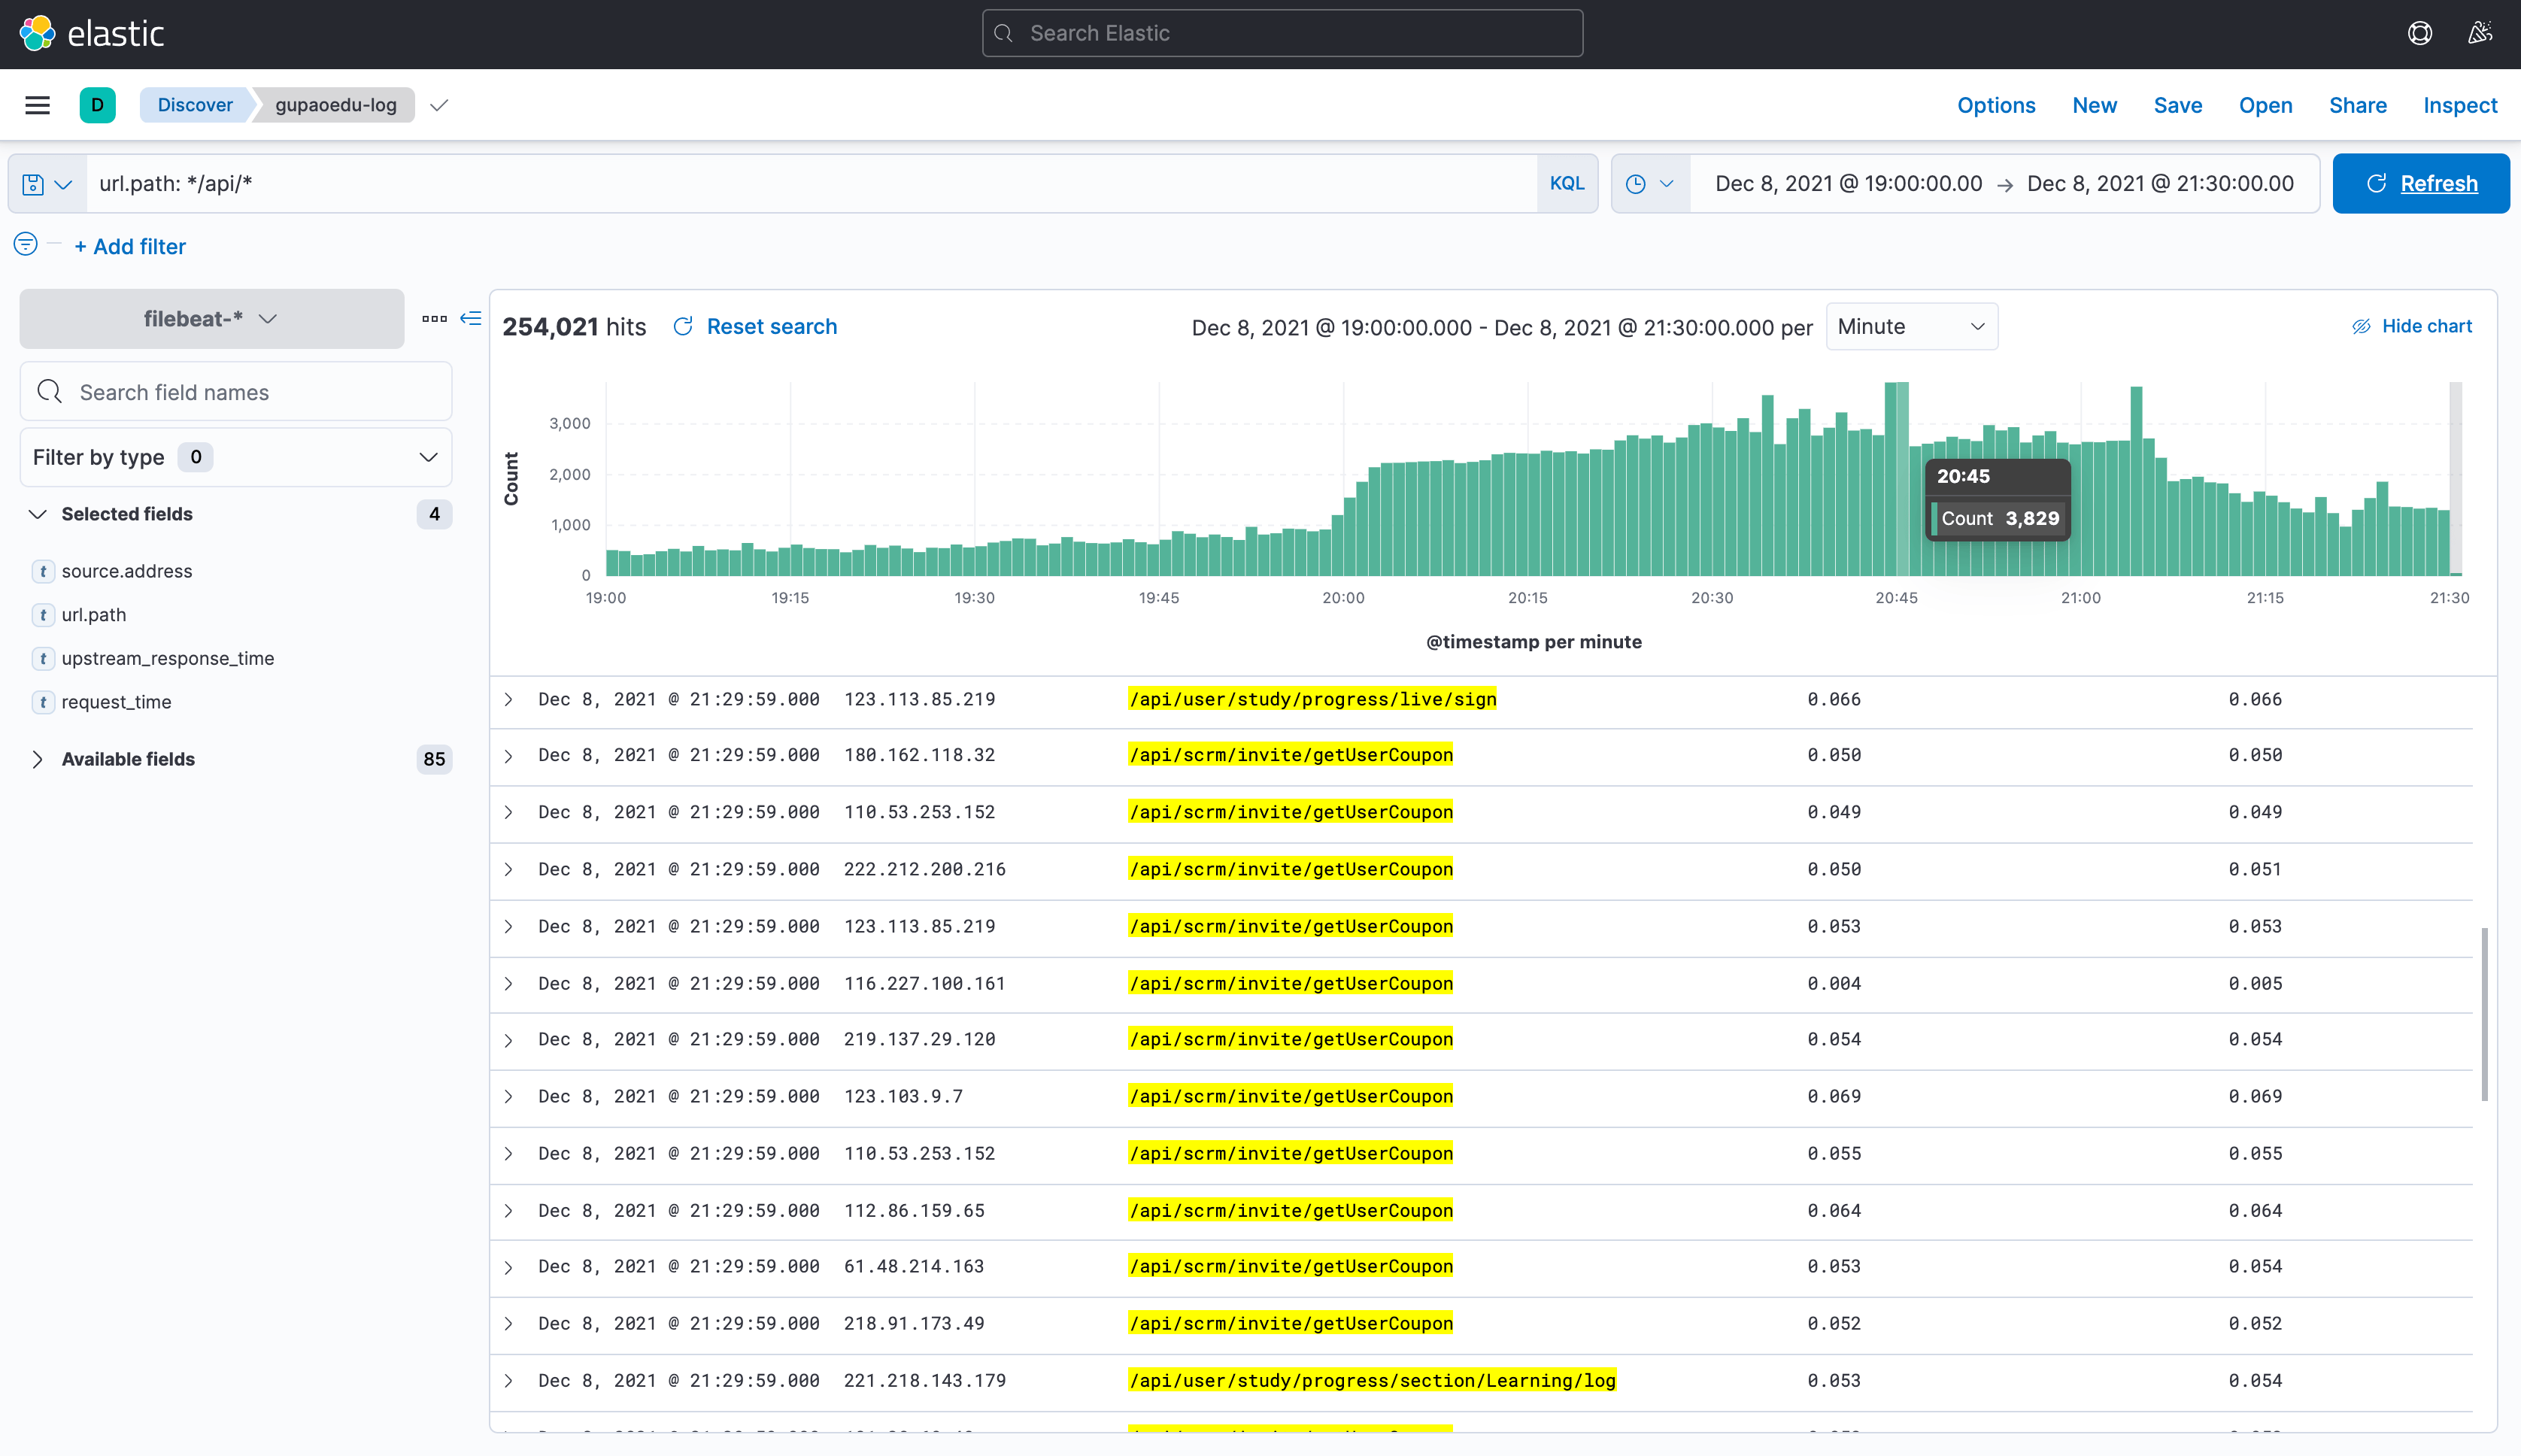The width and height of the screenshot is (2521, 1456).
Task: Open the Options menu
Action: point(1996,105)
